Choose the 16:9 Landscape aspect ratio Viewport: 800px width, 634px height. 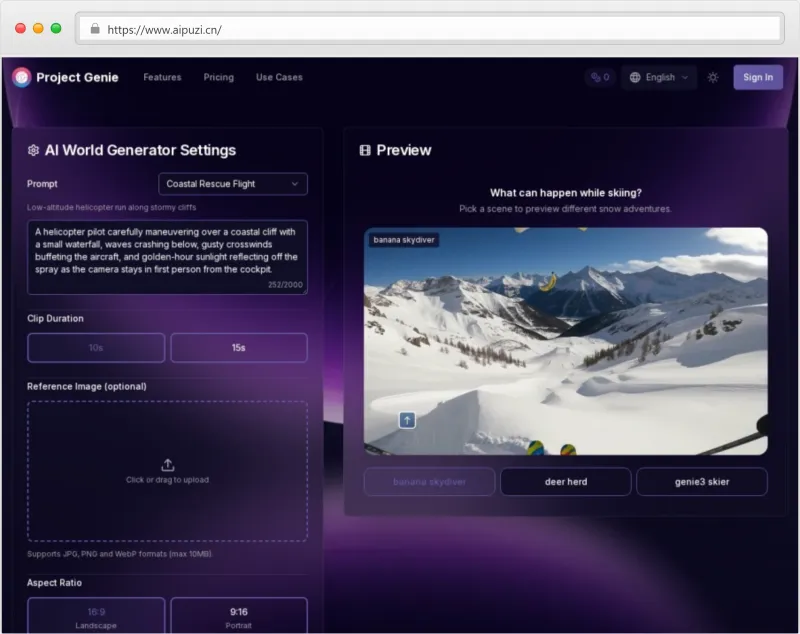(x=96, y=616)
